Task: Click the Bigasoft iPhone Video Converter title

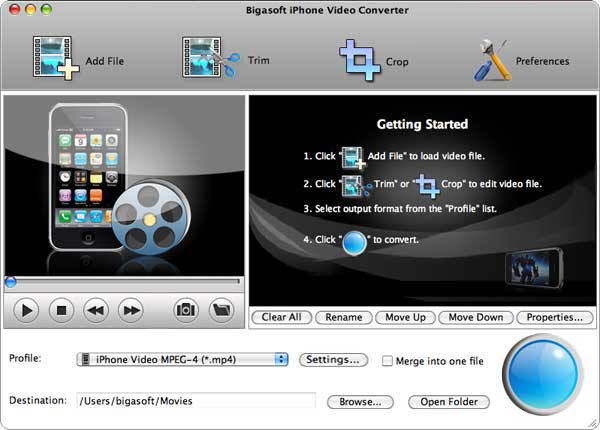Action: tap(327, 10)
